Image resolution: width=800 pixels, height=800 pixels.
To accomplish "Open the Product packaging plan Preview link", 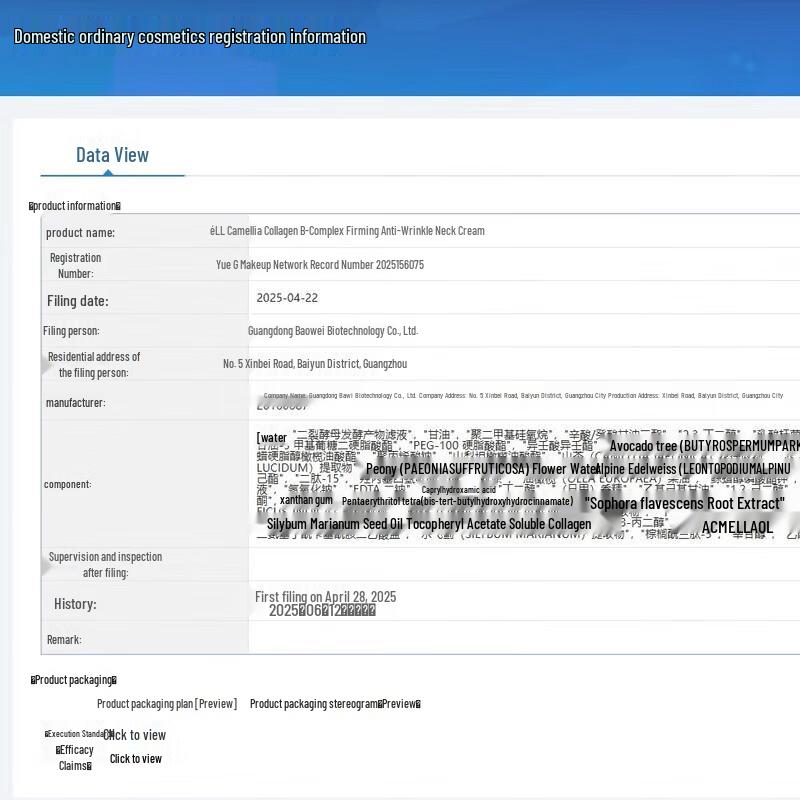I will pyautogui.click(x=167, y=704).
